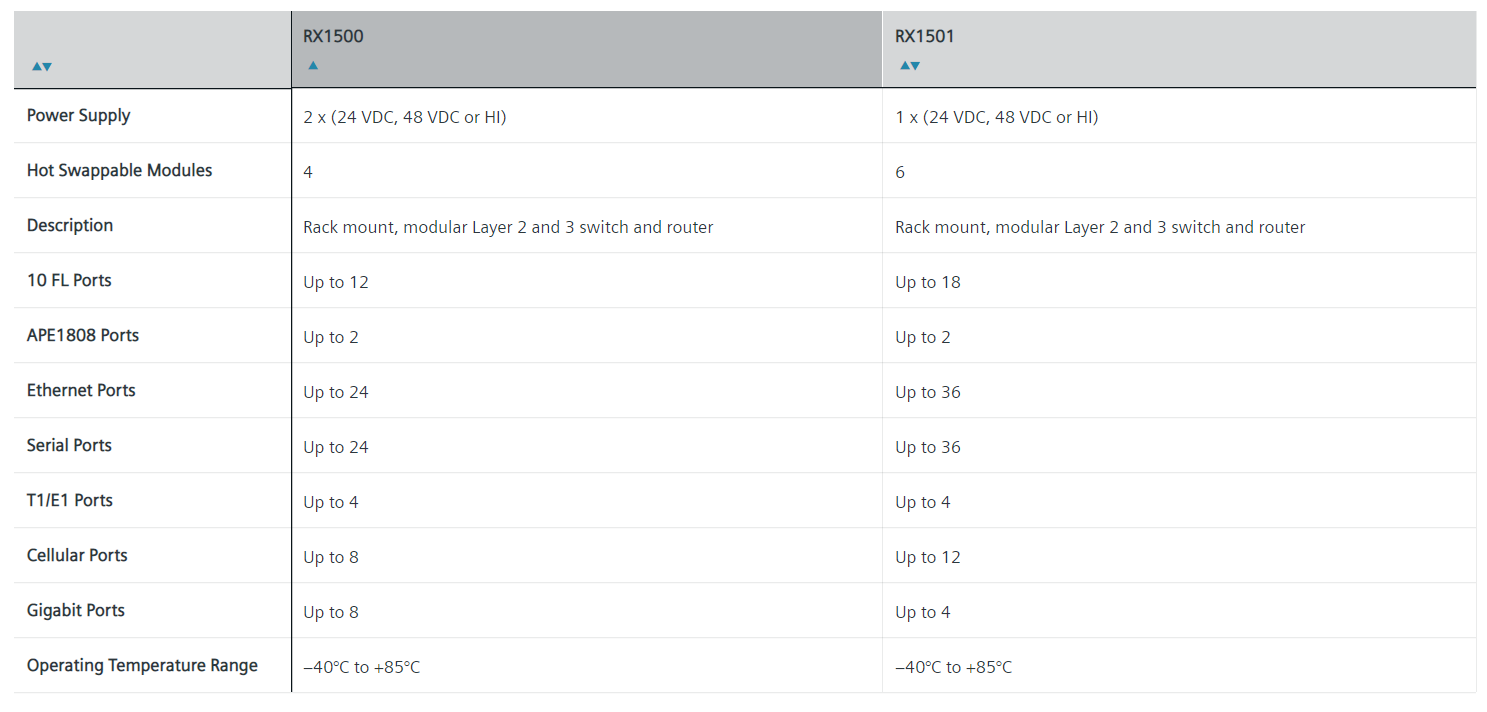The width and height of the screenshot is (1487, 712).
Task: Click the T1/E1 Ports row label
Action: tap(70, 500)
